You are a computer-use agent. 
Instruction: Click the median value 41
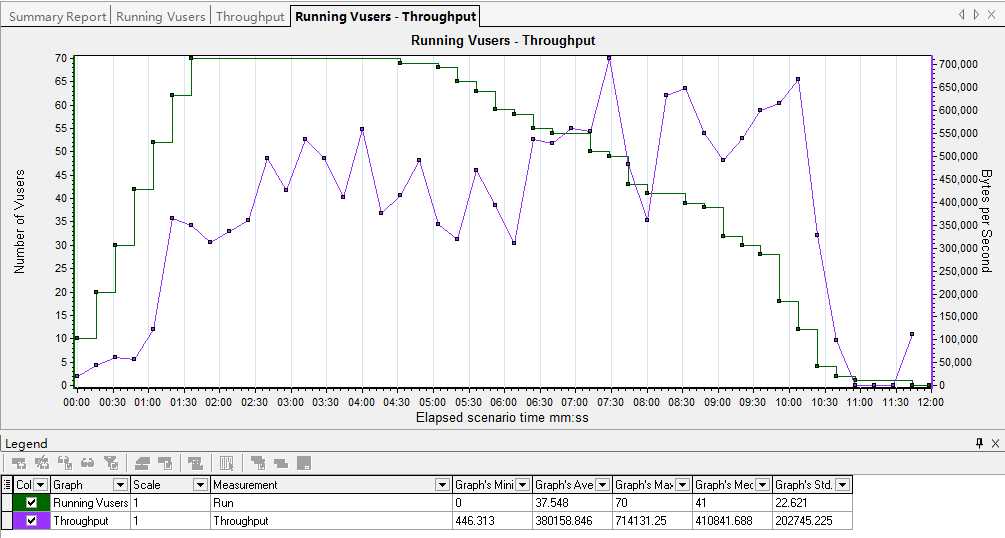702,503
